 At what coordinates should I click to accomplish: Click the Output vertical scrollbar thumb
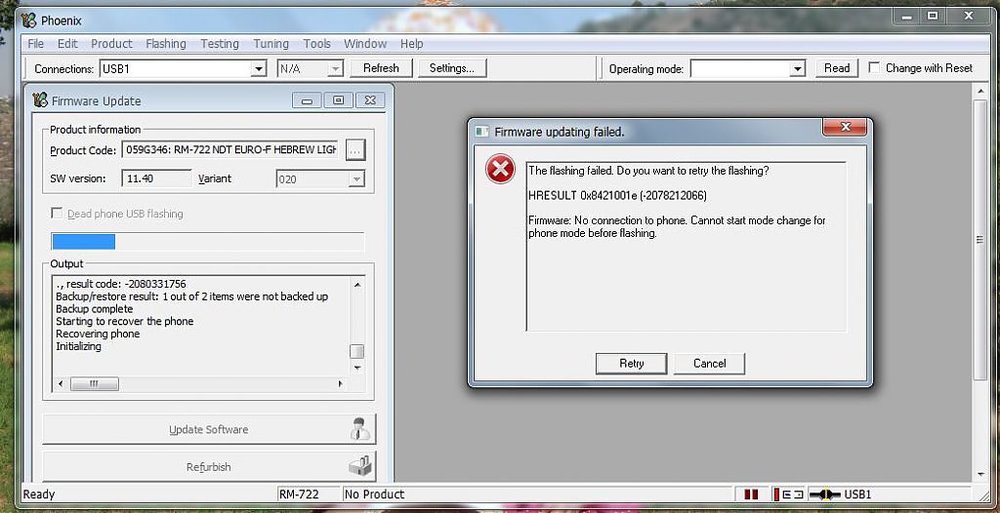pos(357,352)
